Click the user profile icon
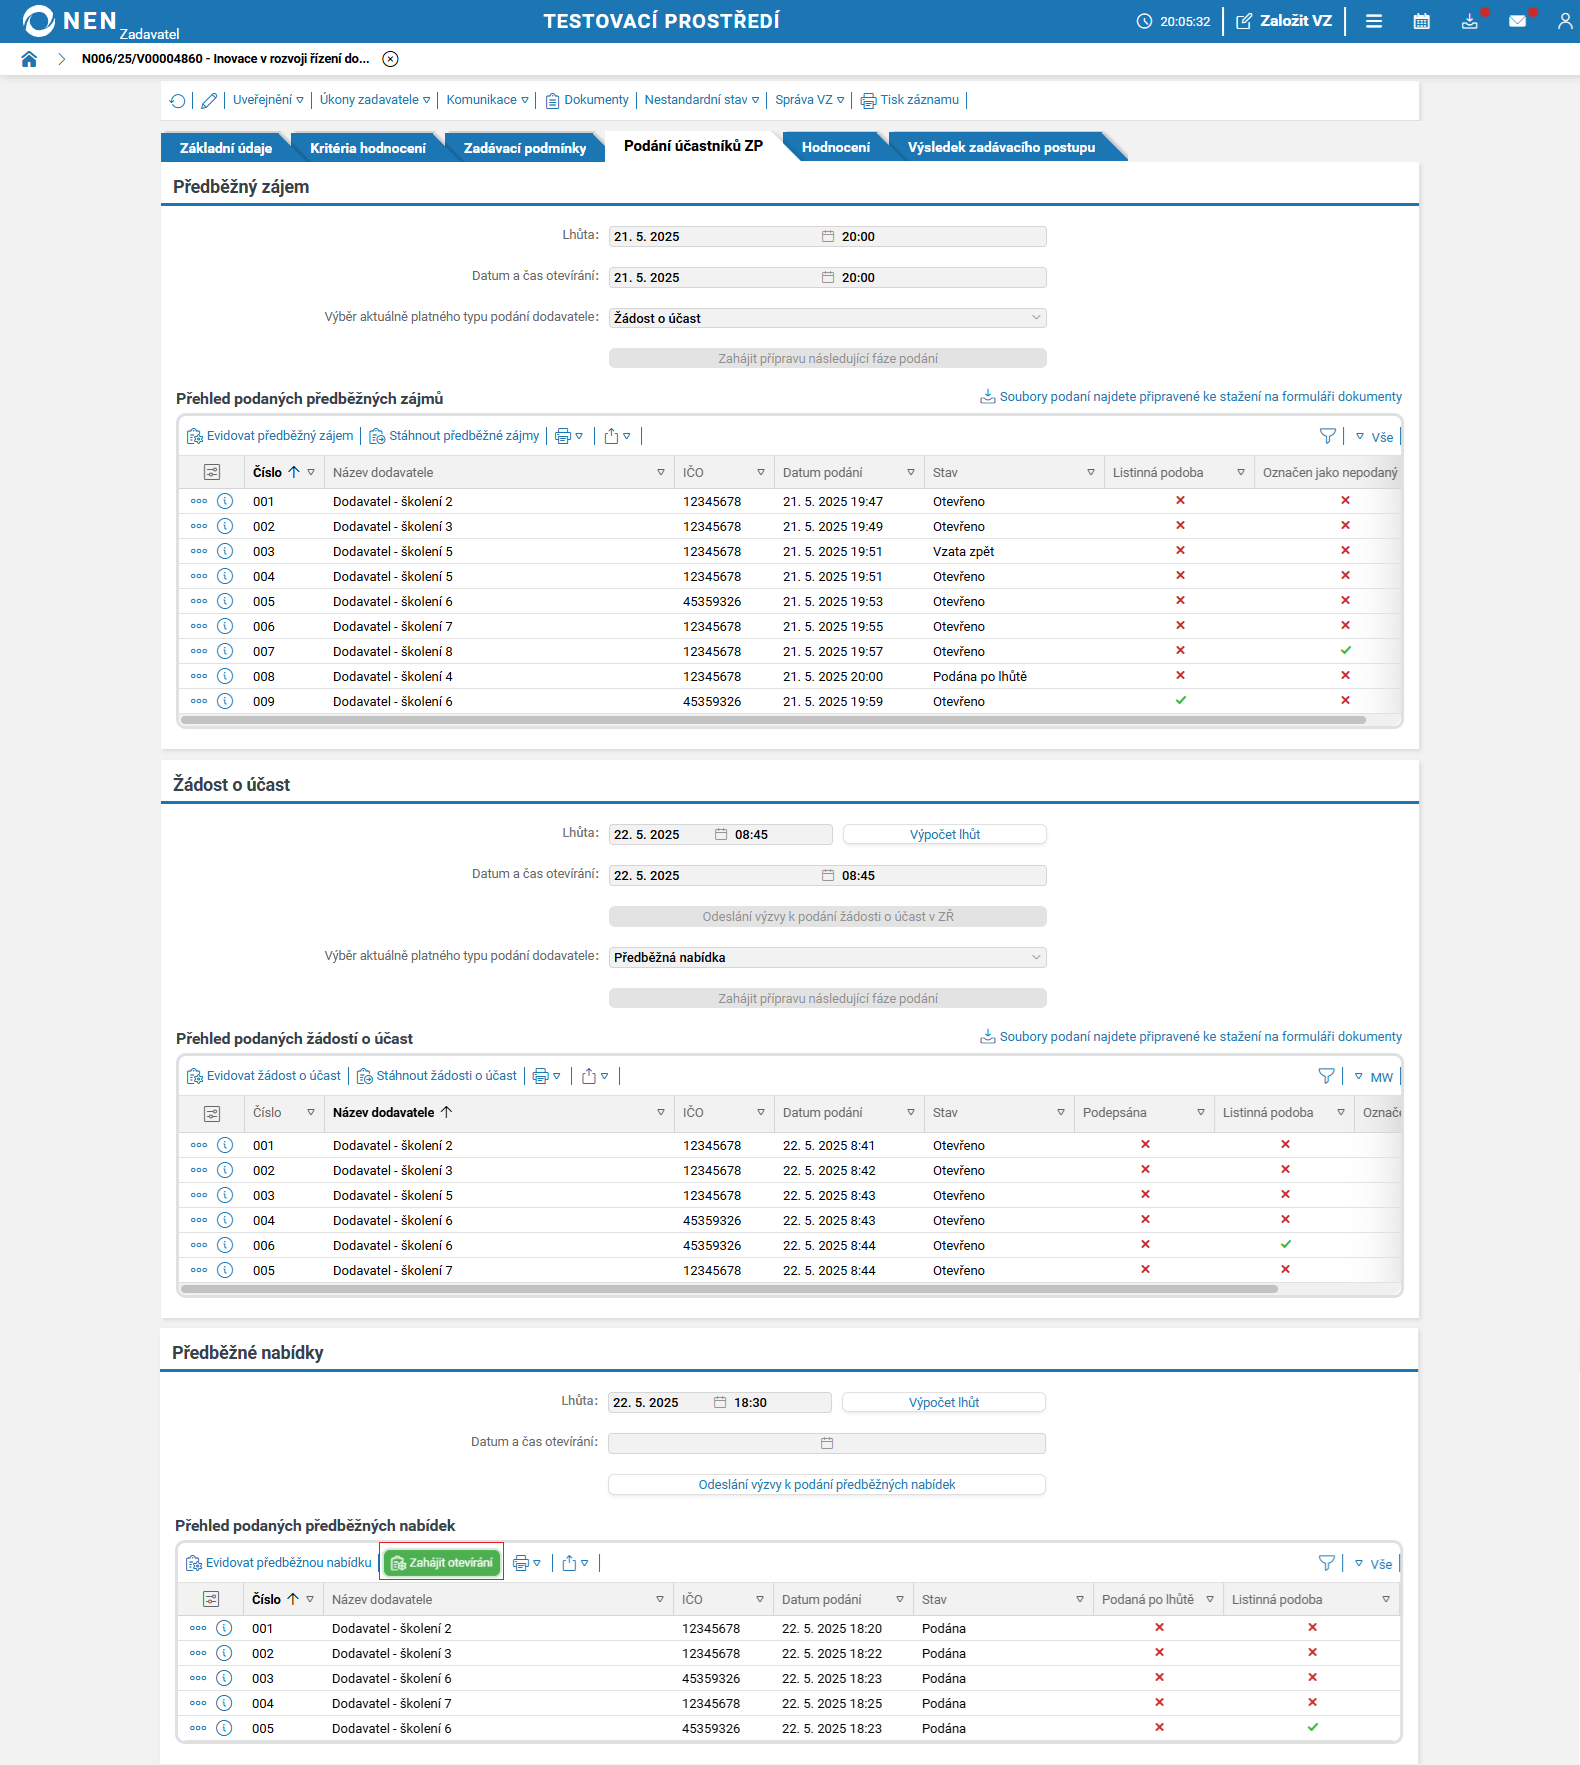Screen dimensions: 1580x1765 click(x=1564, y=21)
